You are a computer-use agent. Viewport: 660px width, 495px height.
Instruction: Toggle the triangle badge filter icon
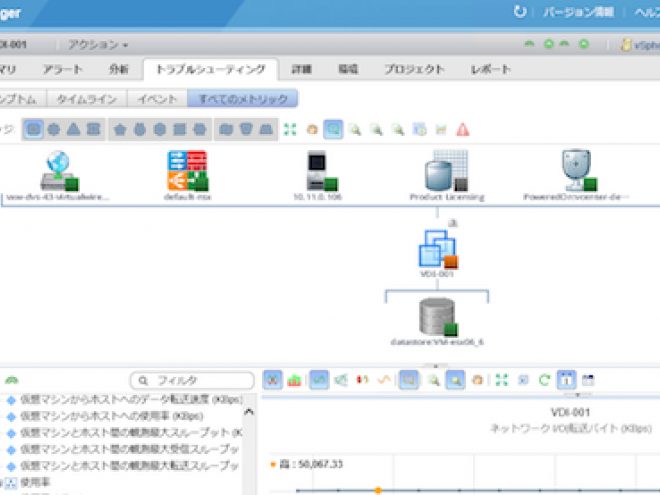pyautogui.click(x=74, y=129)
